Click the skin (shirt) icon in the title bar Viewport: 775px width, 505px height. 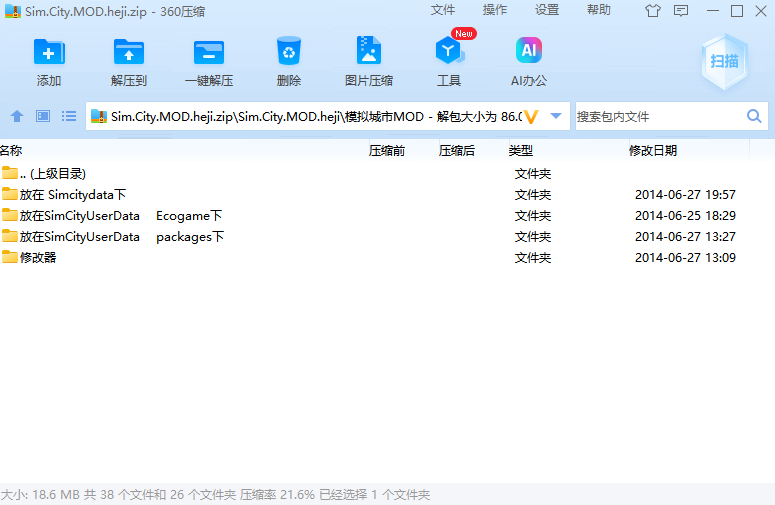[x=653, y=11]
